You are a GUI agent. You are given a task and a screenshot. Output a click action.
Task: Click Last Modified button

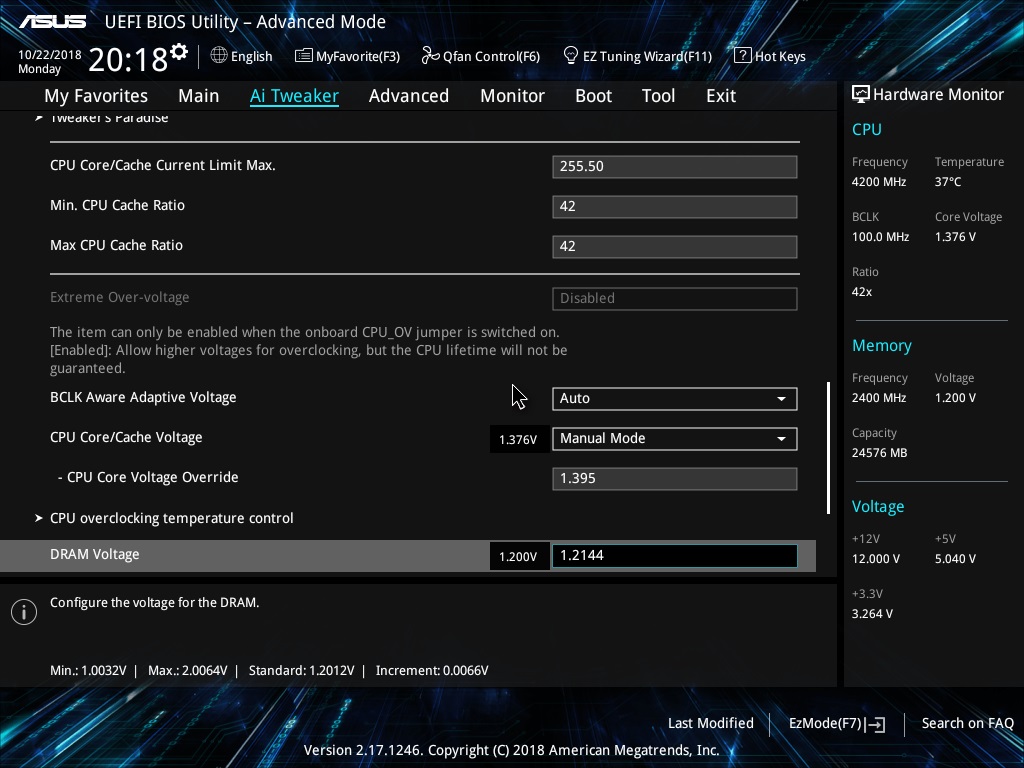click(711, 723)
